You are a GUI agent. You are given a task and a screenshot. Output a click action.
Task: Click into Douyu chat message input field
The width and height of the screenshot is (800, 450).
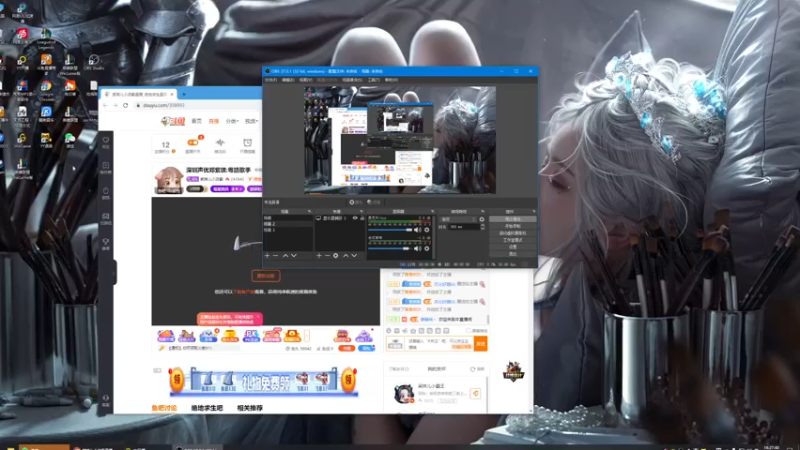click(439, 344)
